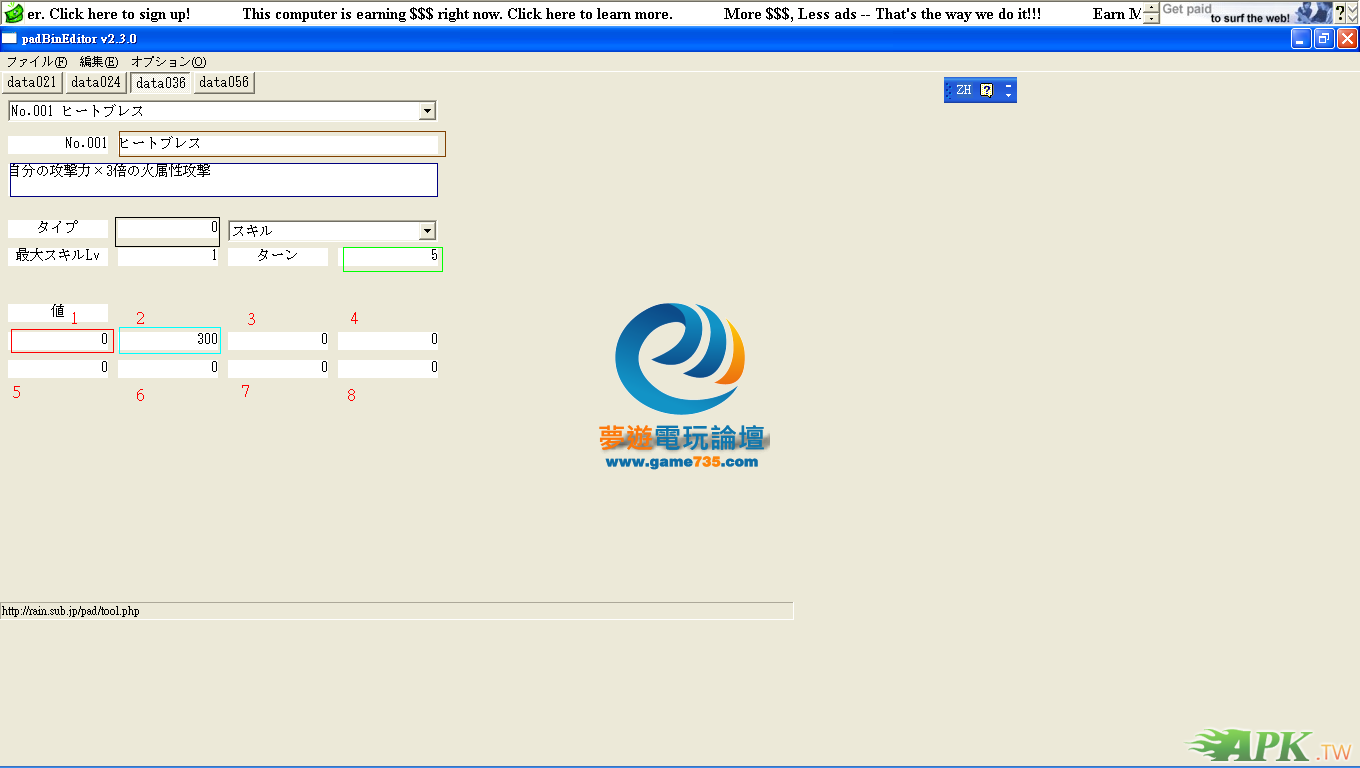This screenshot has height=768, width=1360.
Task: Expand the No.001 skill selection dropdown
Action: (x=427, y=111)
